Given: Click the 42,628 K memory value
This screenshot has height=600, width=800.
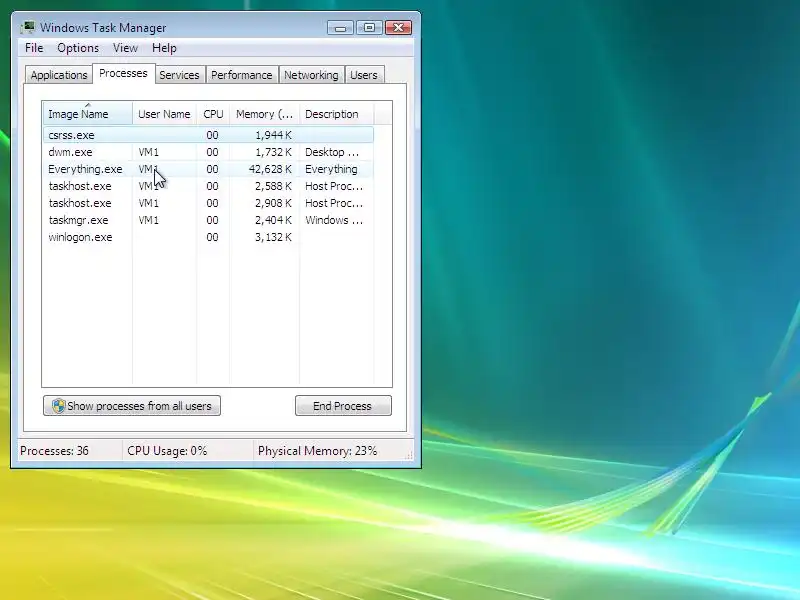Looking at the screenshot, I should [x=270, y=169].
